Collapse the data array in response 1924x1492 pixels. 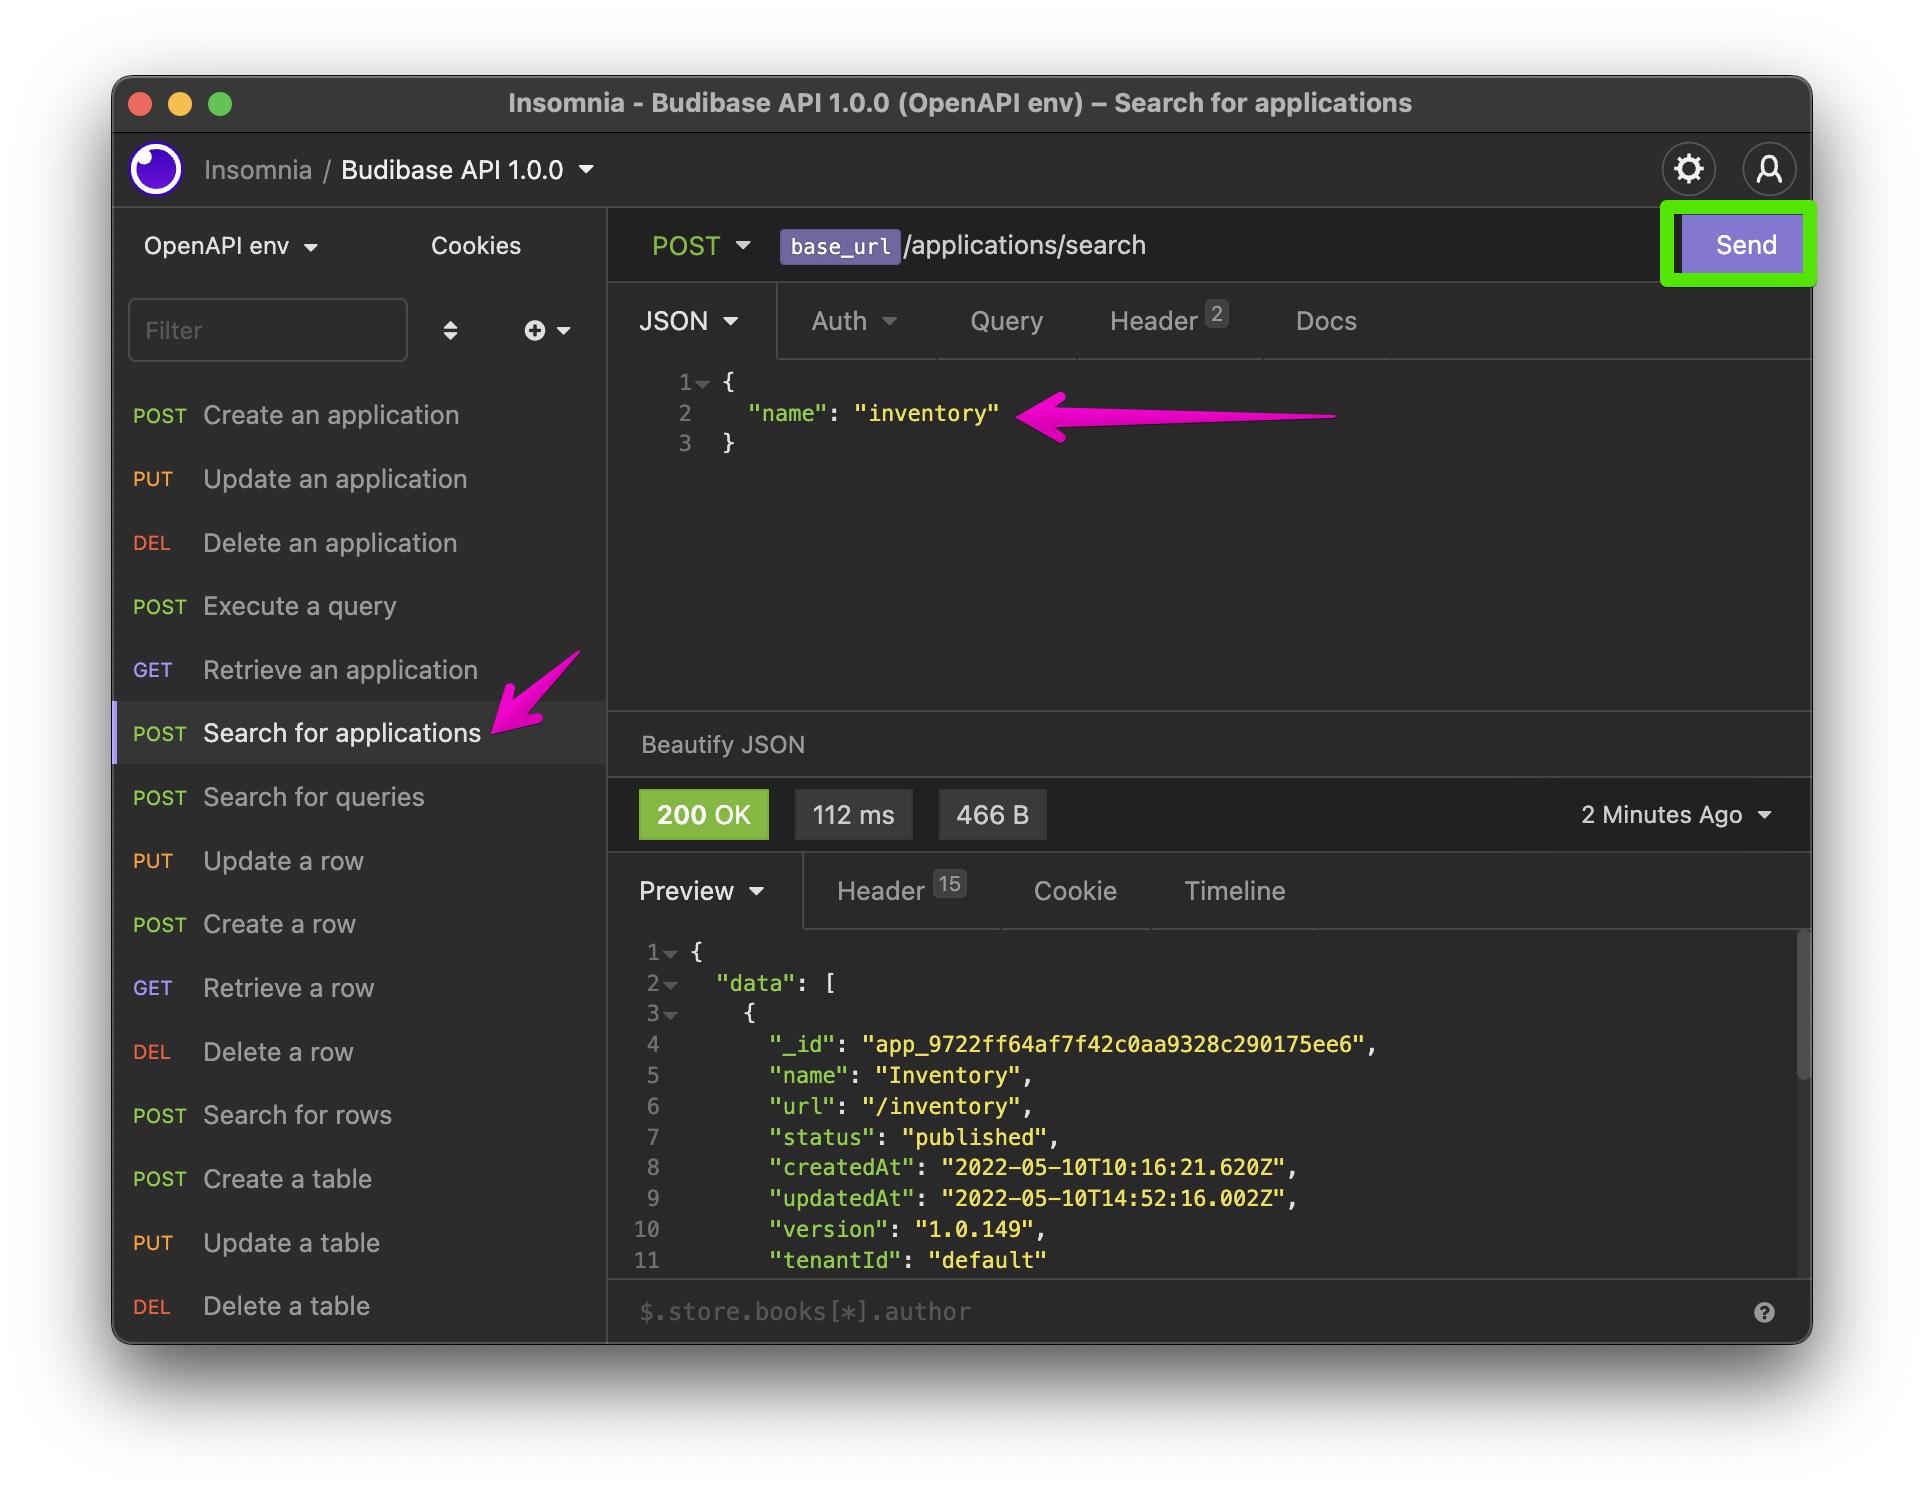pos(670,985)
